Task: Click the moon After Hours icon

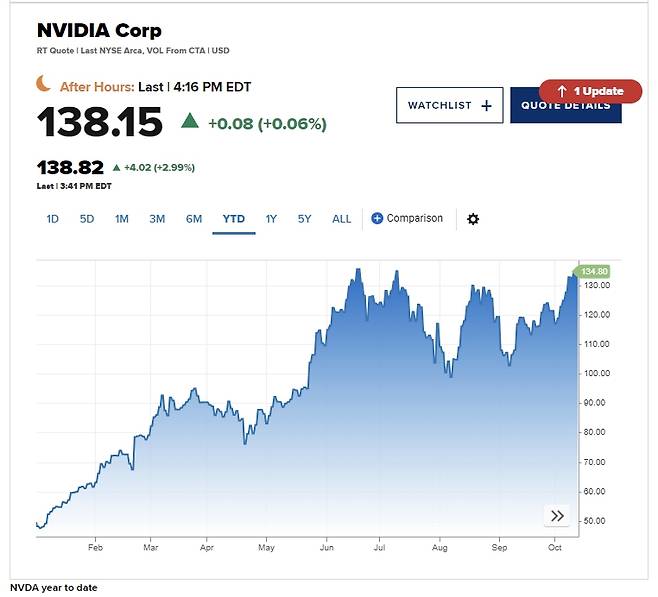Action: (x=43, y=83)
